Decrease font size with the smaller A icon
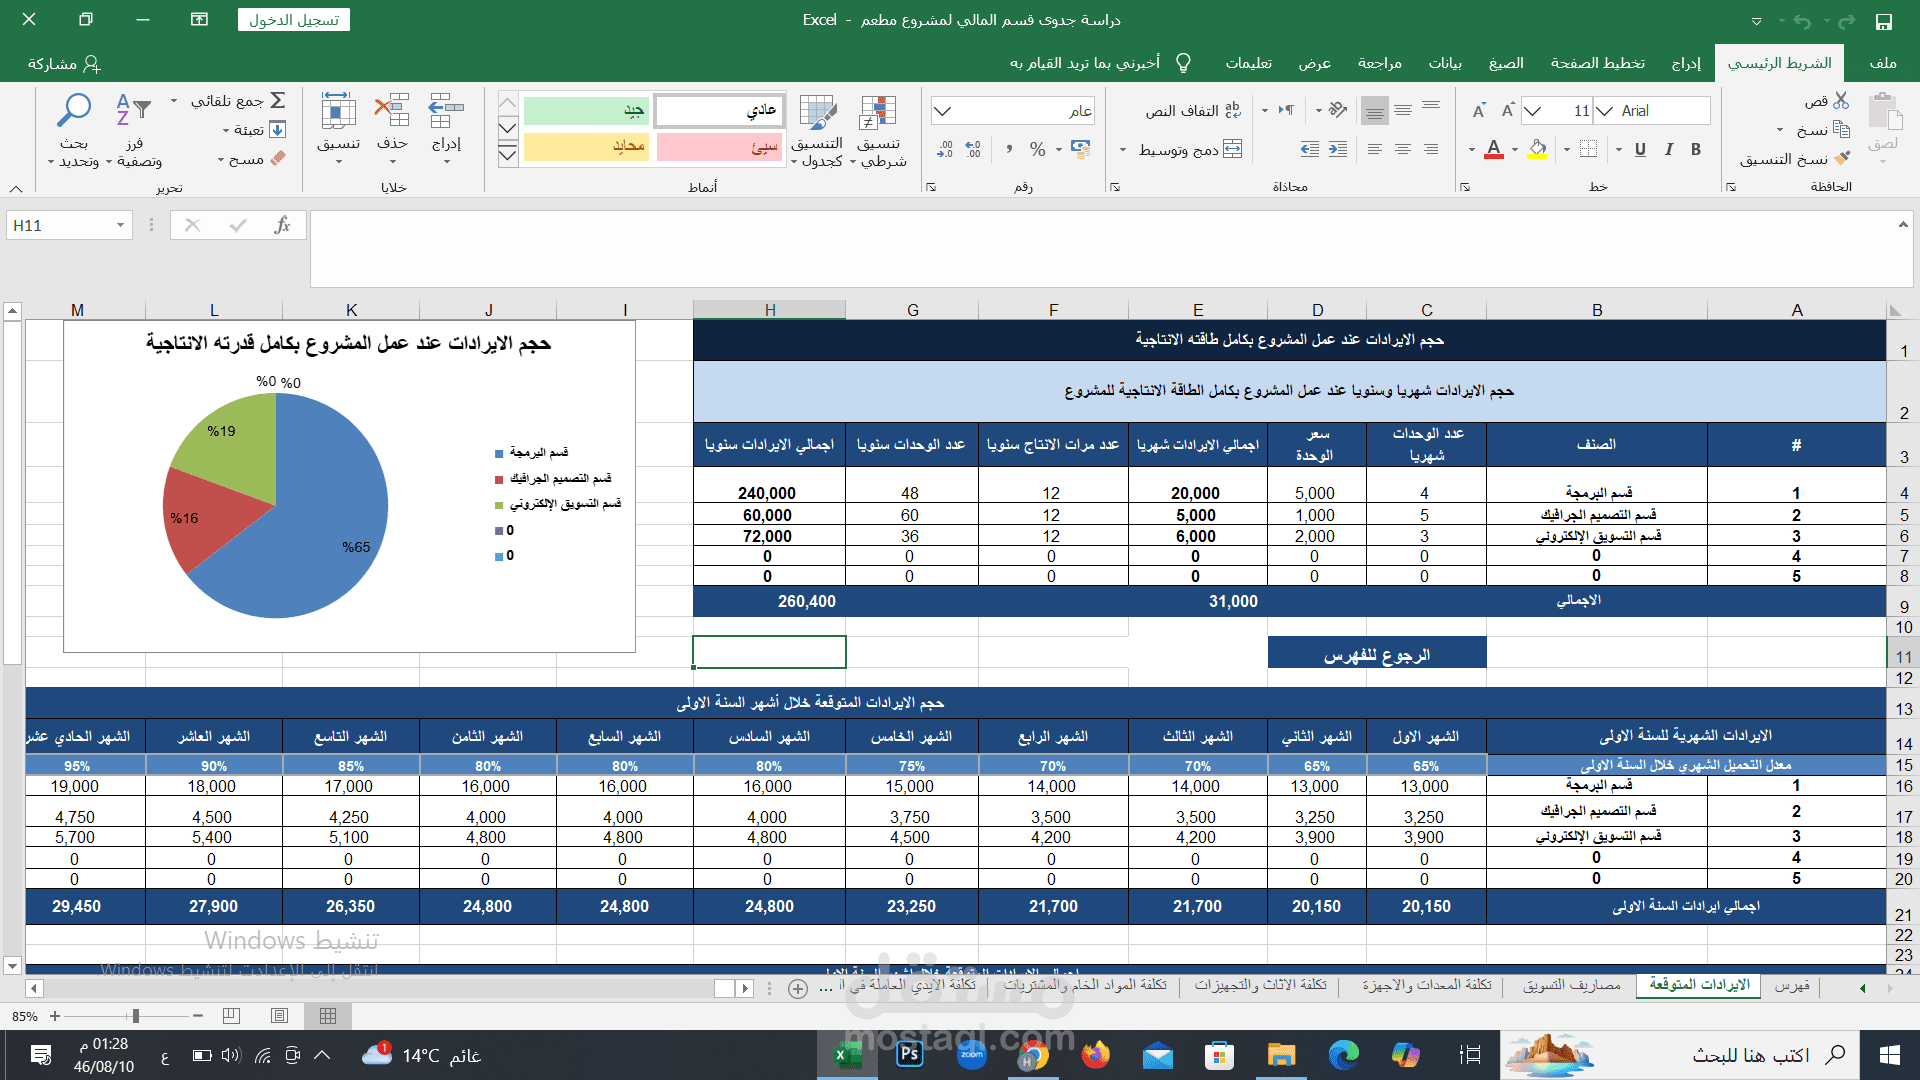Screen dimensions: 1920x1080 [x=1479, y=111]
